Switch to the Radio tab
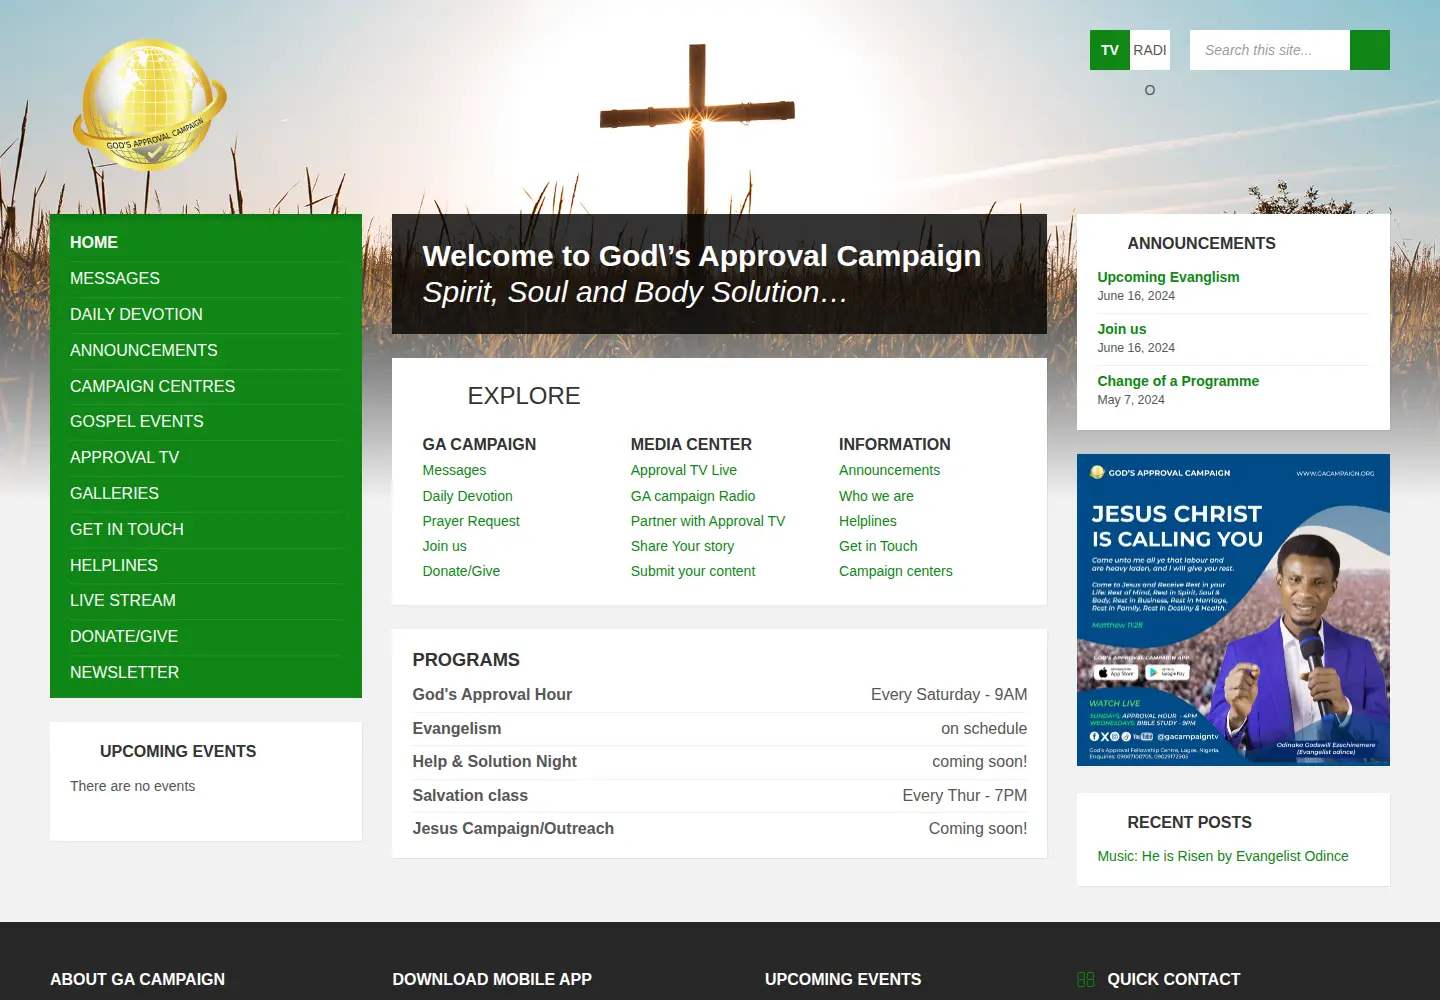This screenshot has width=1440, height=1000. click(x=1150, y=50)
